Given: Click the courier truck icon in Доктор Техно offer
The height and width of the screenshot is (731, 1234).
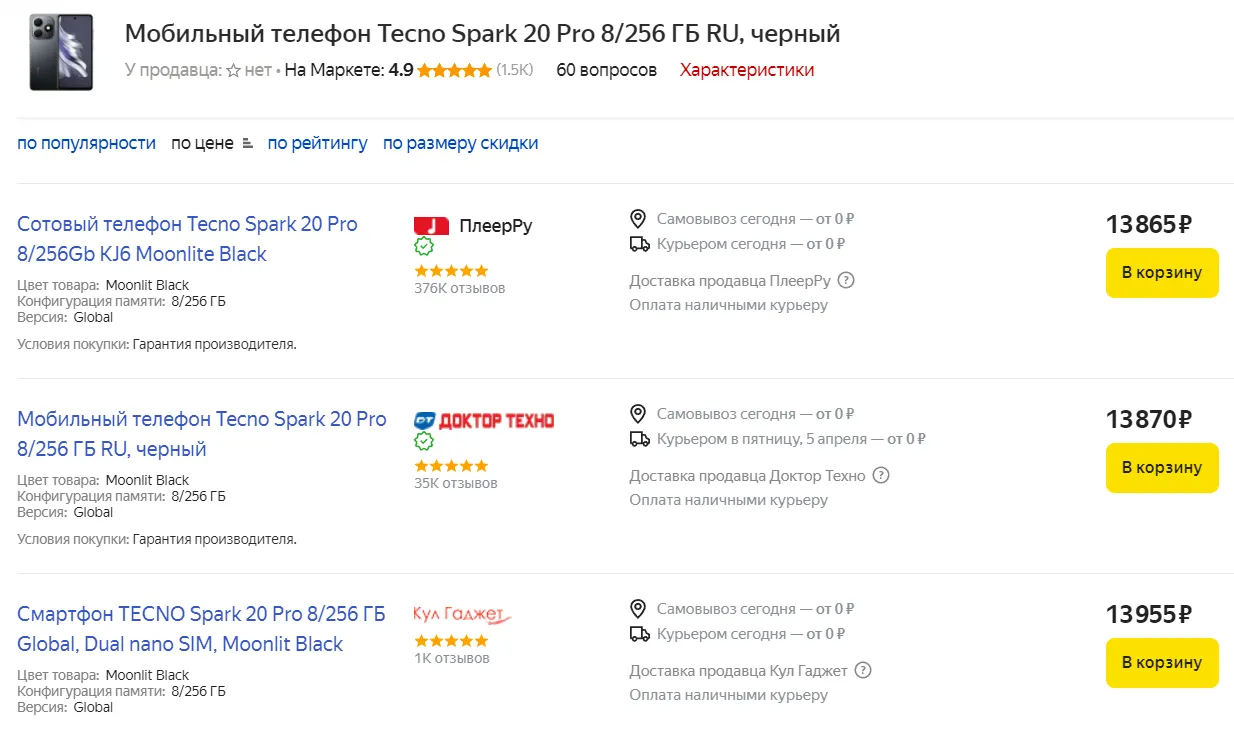Looking at the screenshot, I should (x=639, y=438).
